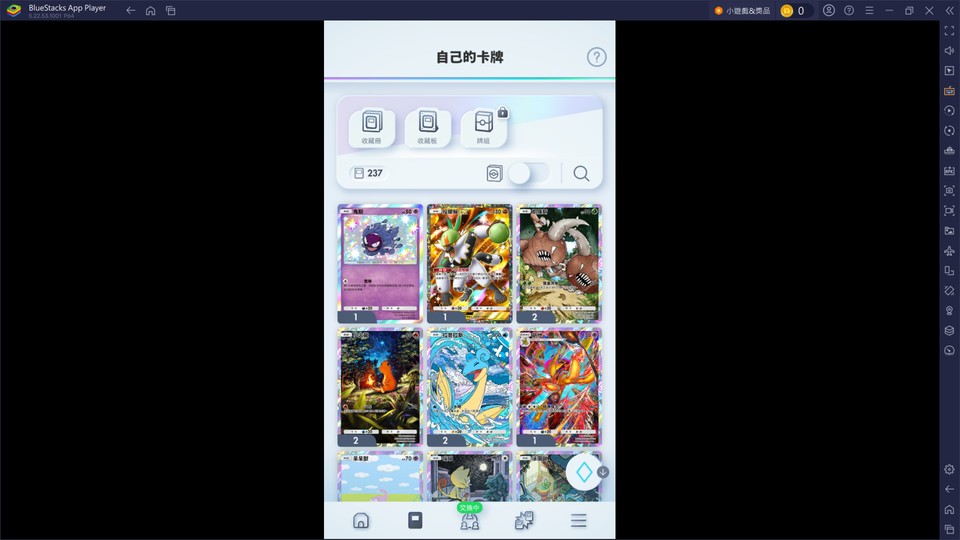Open the keyboard game controls icon
The height and width of the screenshot is (540, 960).
tap(949, 91)
